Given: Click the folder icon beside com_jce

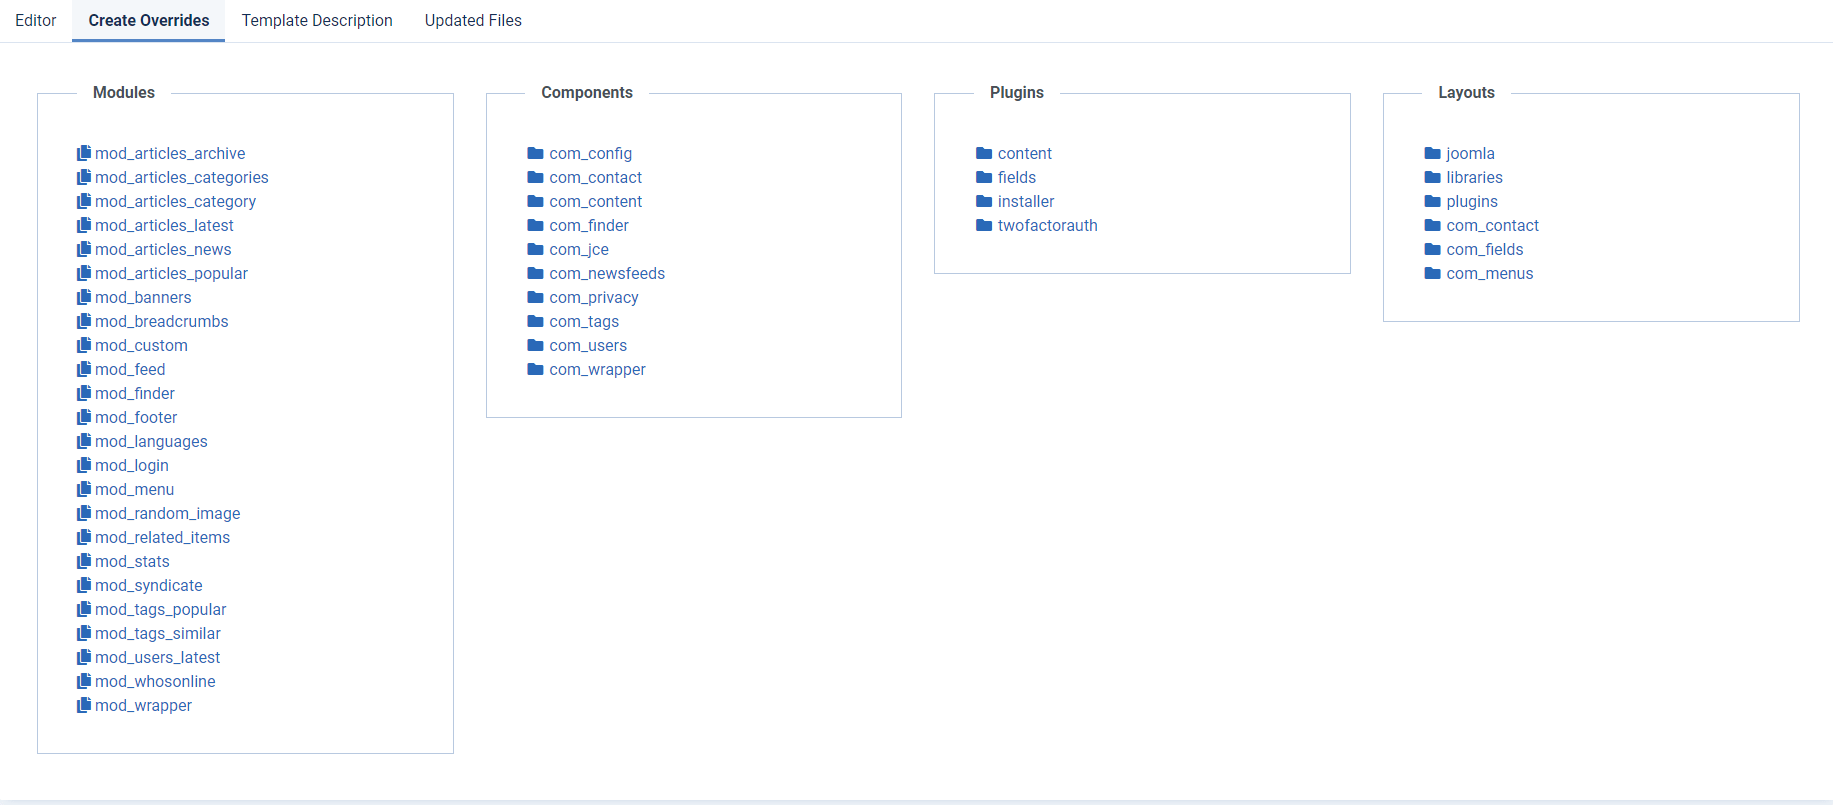Looking at the screenshot, I should click(x=535, y=249).
